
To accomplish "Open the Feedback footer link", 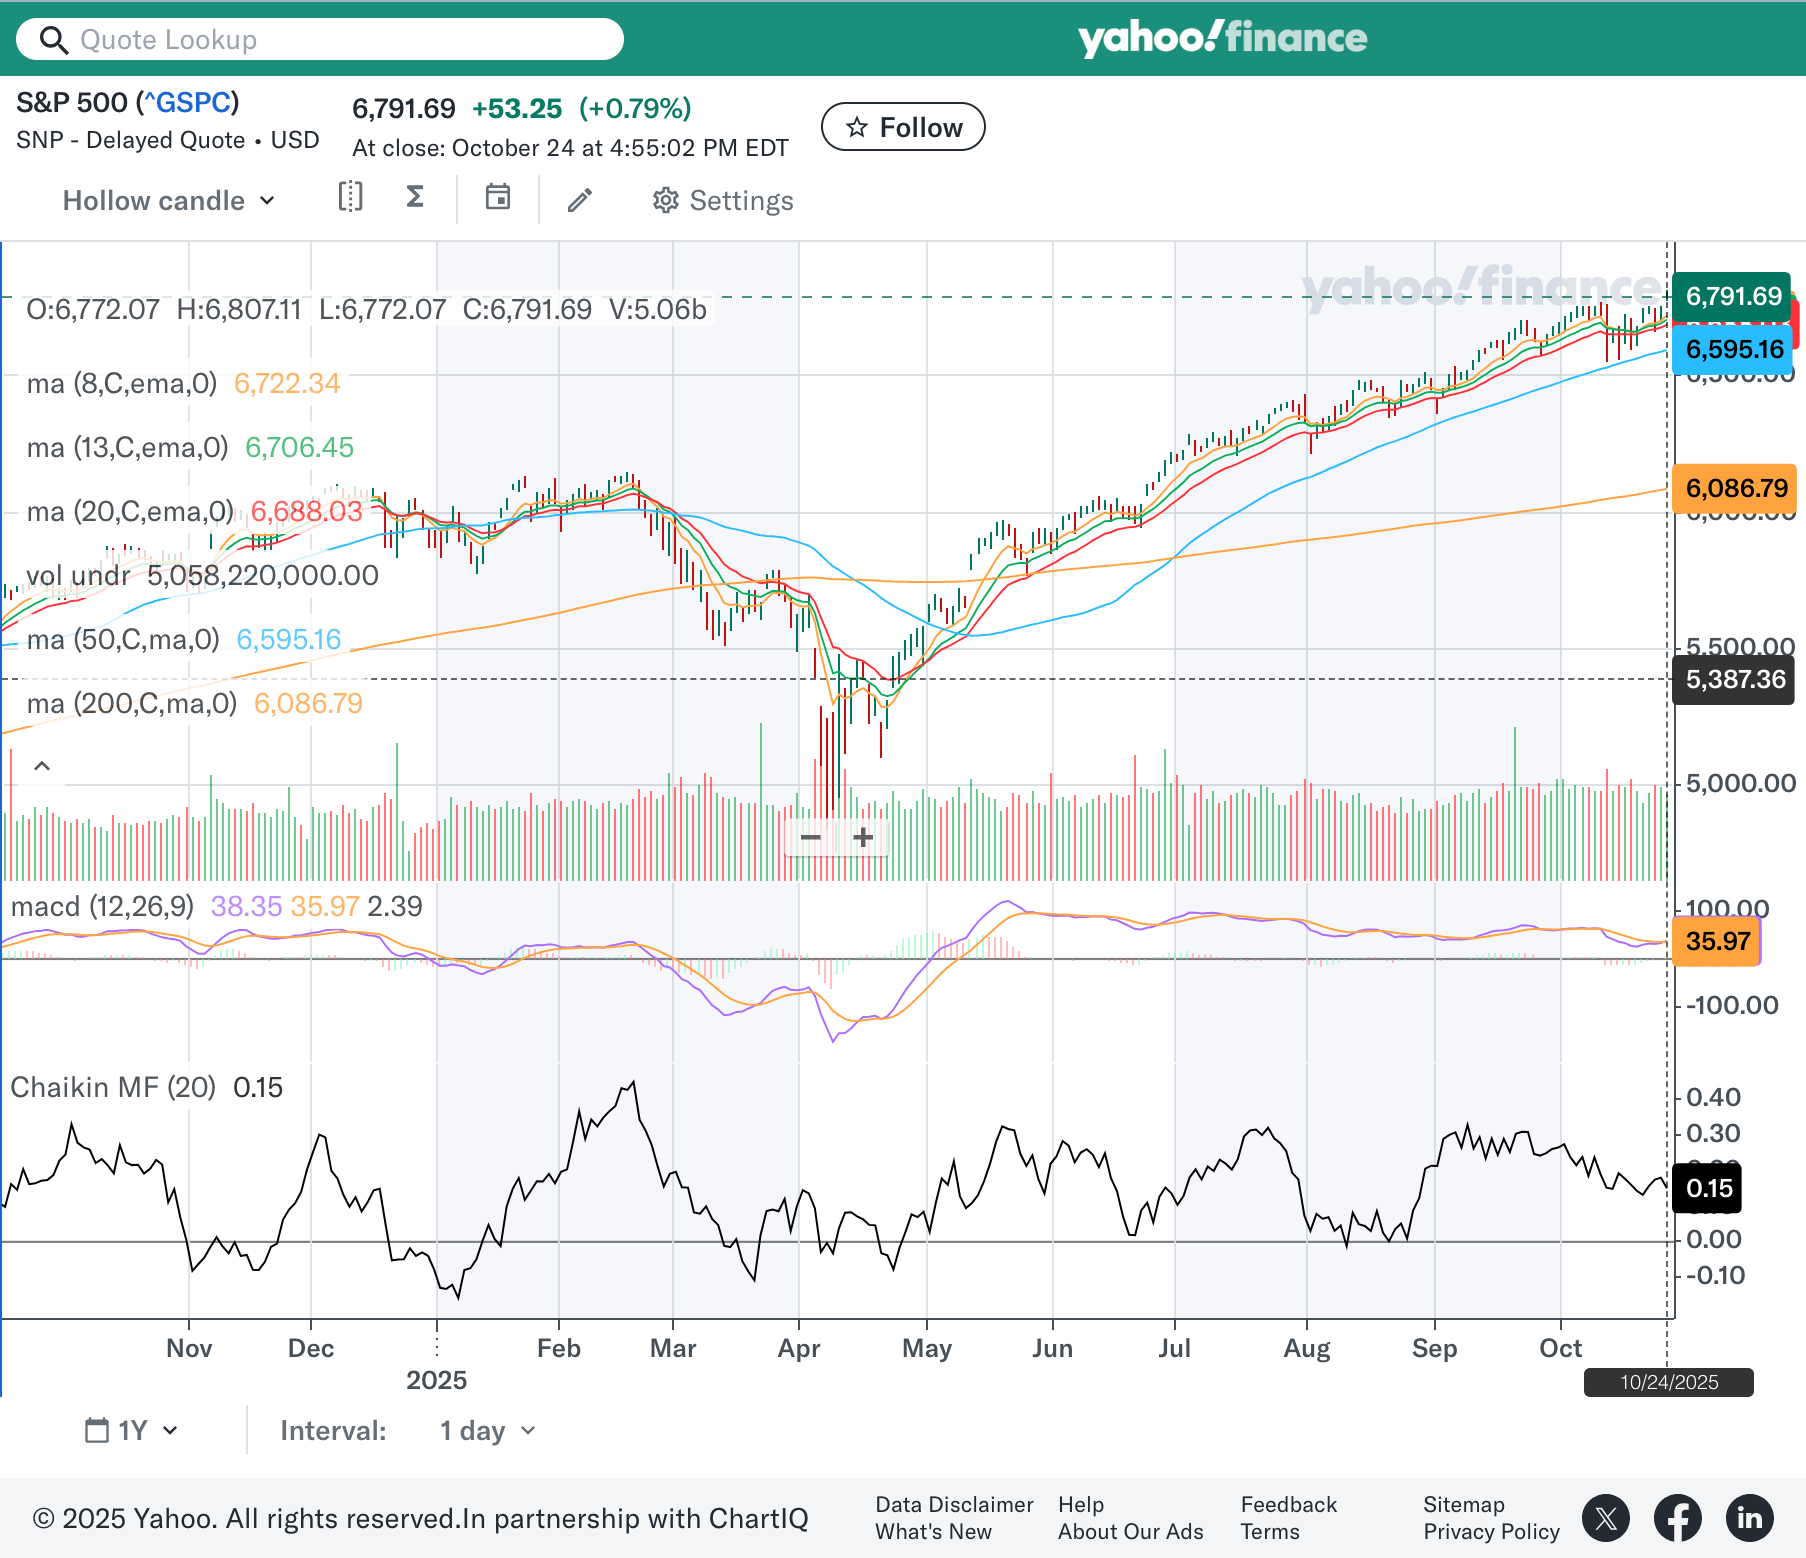I will [x=1288, y=1505].
